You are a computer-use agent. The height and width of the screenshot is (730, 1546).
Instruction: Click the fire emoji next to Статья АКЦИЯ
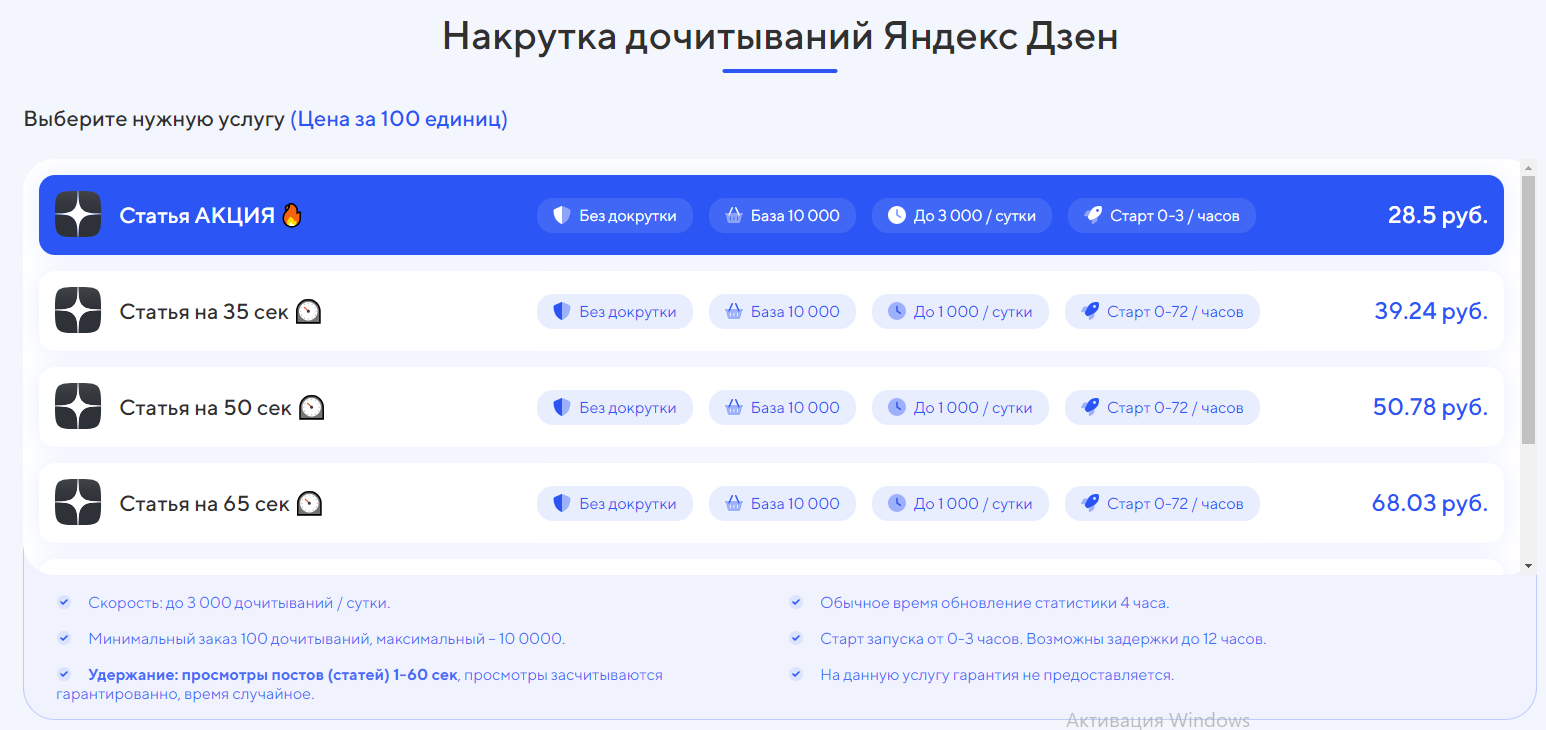point(292,214)
